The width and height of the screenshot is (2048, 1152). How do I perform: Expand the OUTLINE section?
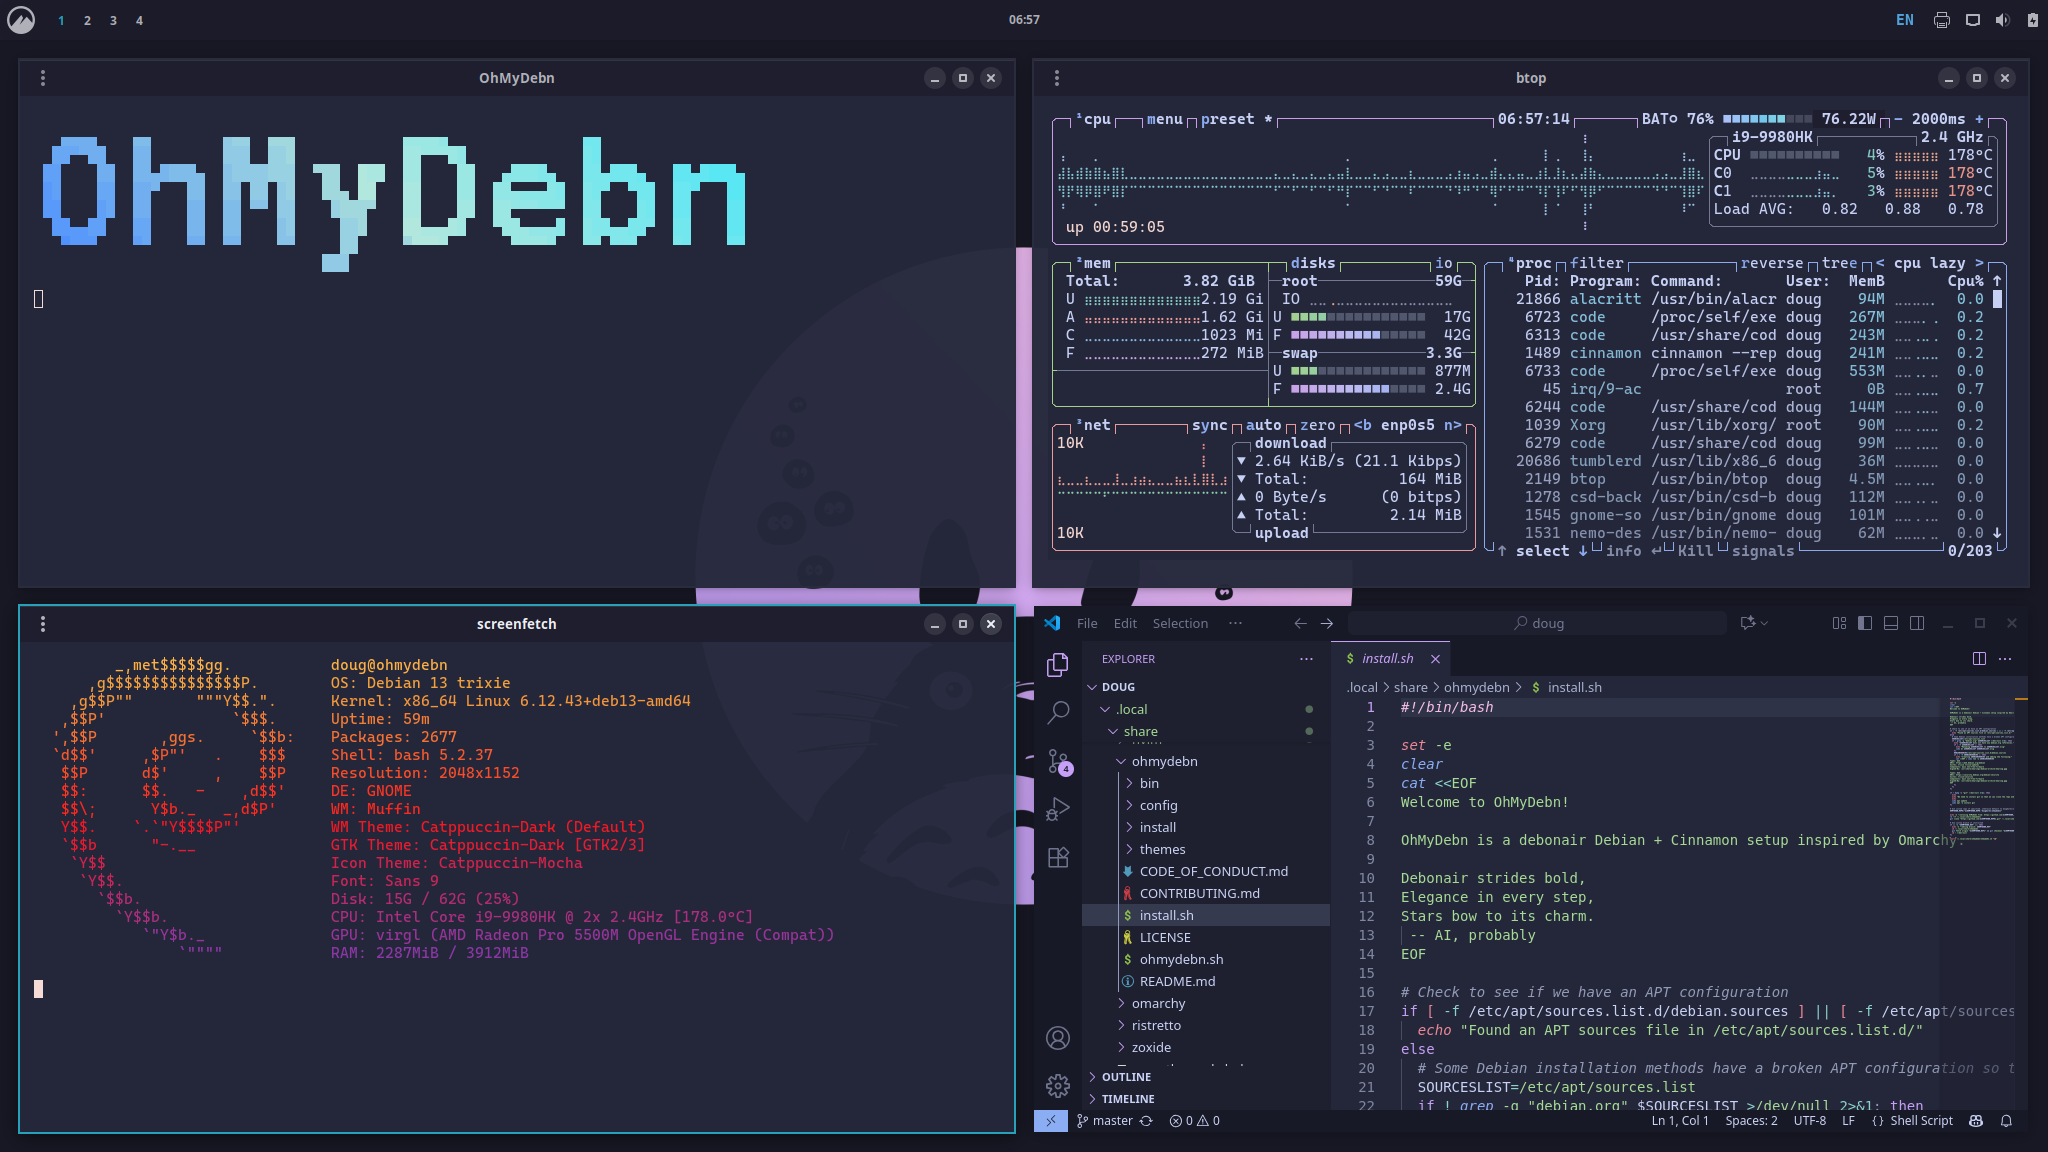(x=1126, y=1077)
